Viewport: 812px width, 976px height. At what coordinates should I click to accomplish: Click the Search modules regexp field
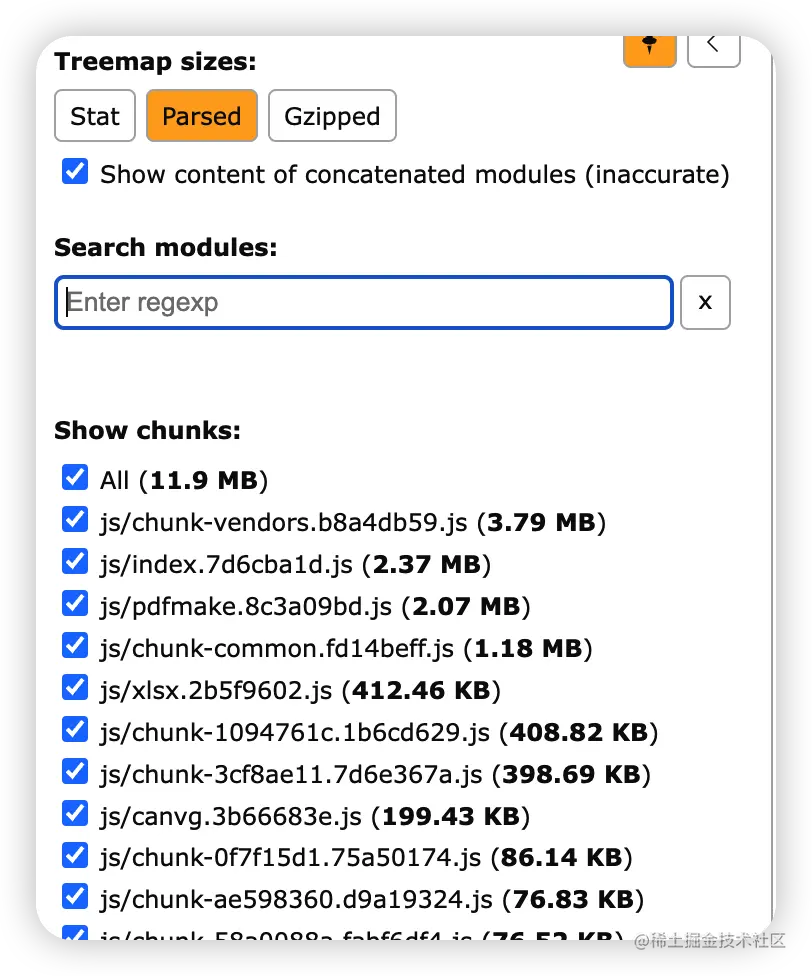[364, 302]
